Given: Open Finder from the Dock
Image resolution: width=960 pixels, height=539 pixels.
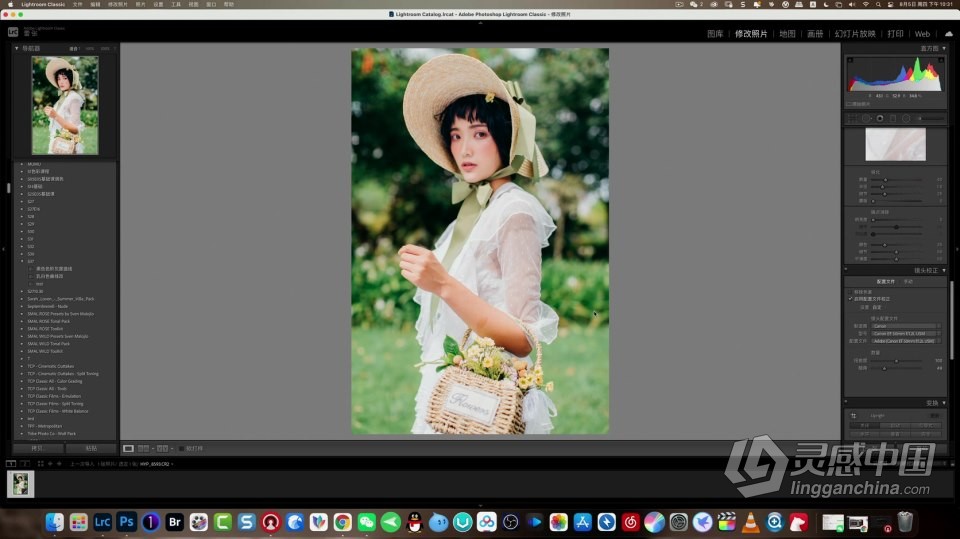Looking at the screenshot, I should point(54,522).
